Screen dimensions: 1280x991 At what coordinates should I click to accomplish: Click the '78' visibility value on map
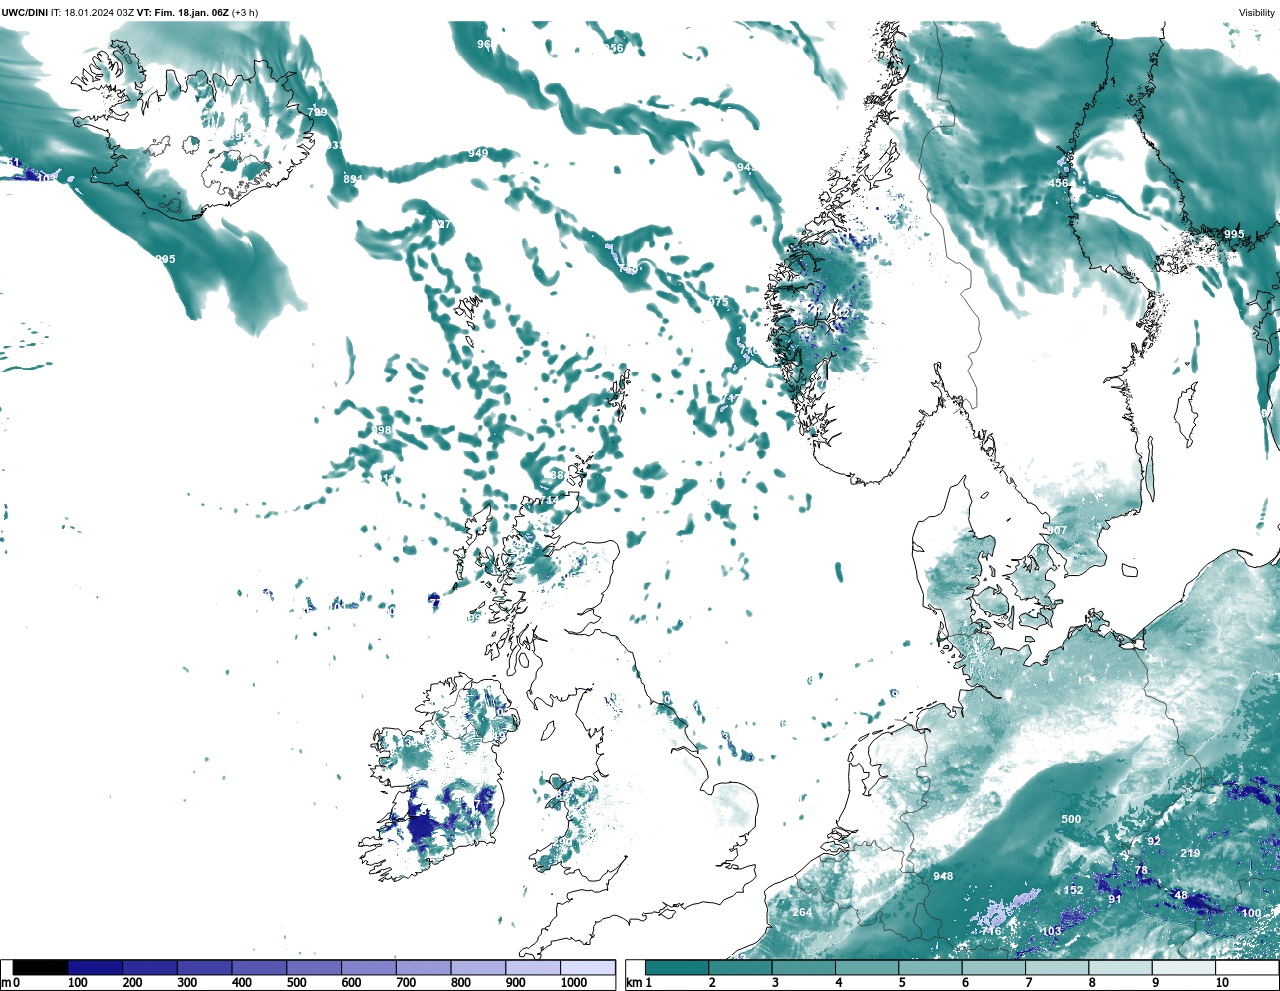1141,870
